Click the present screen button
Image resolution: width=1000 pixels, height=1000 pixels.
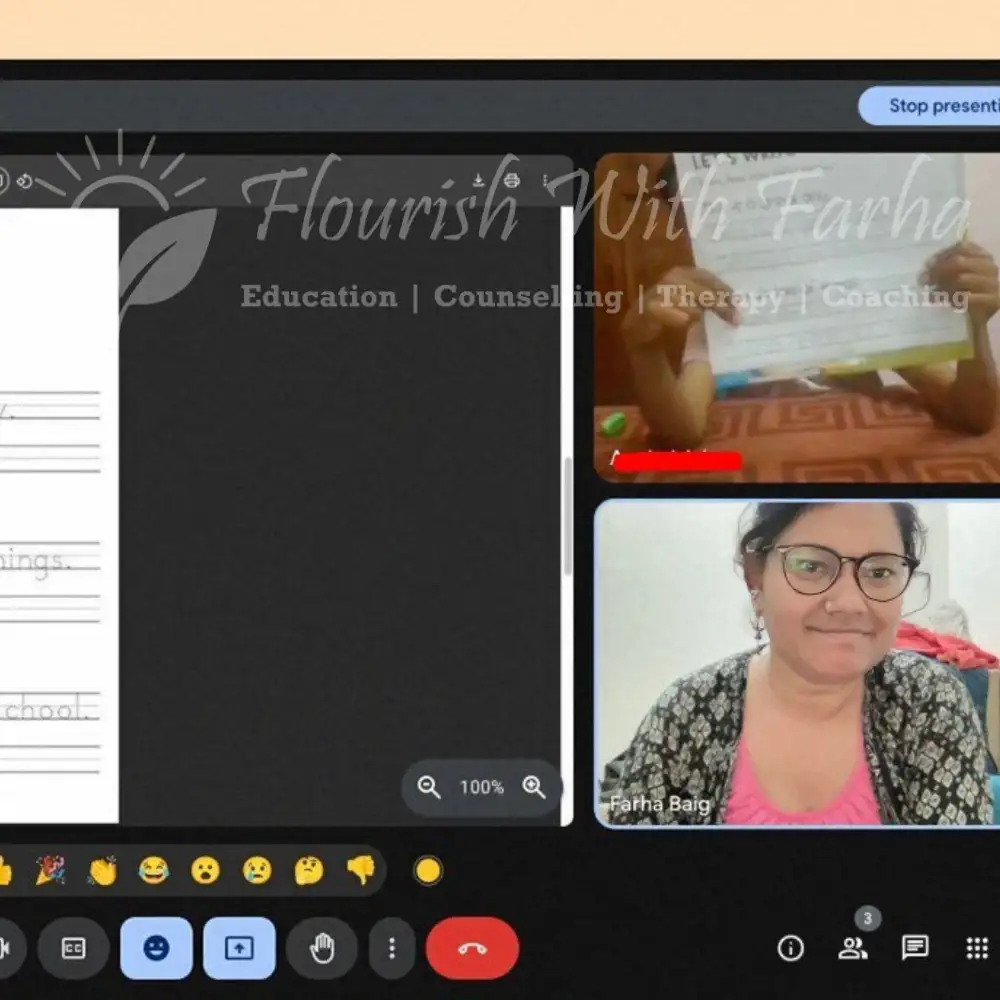tap(239, 948)
